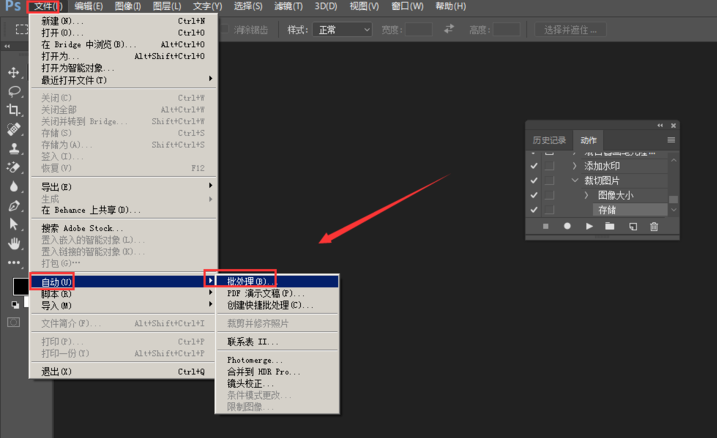The width and height of the screenshot is (717, 438).
Task: Switch to the 历史记录 tab
Action: (549, 140)
